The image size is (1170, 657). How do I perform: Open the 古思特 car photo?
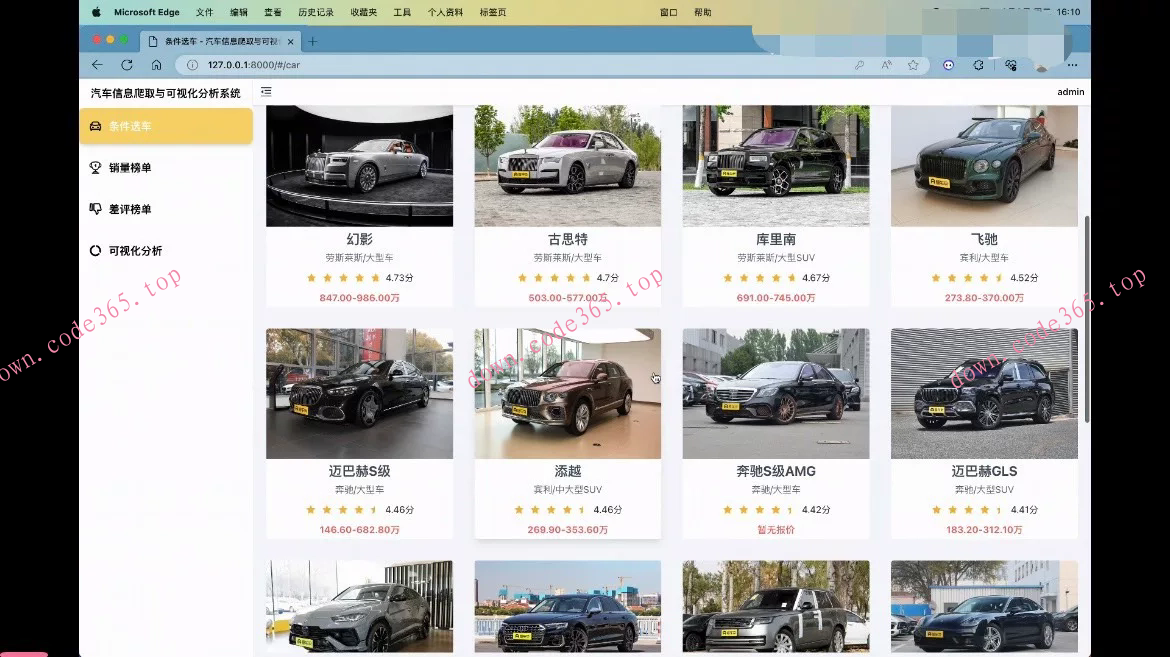click(568, 166)
